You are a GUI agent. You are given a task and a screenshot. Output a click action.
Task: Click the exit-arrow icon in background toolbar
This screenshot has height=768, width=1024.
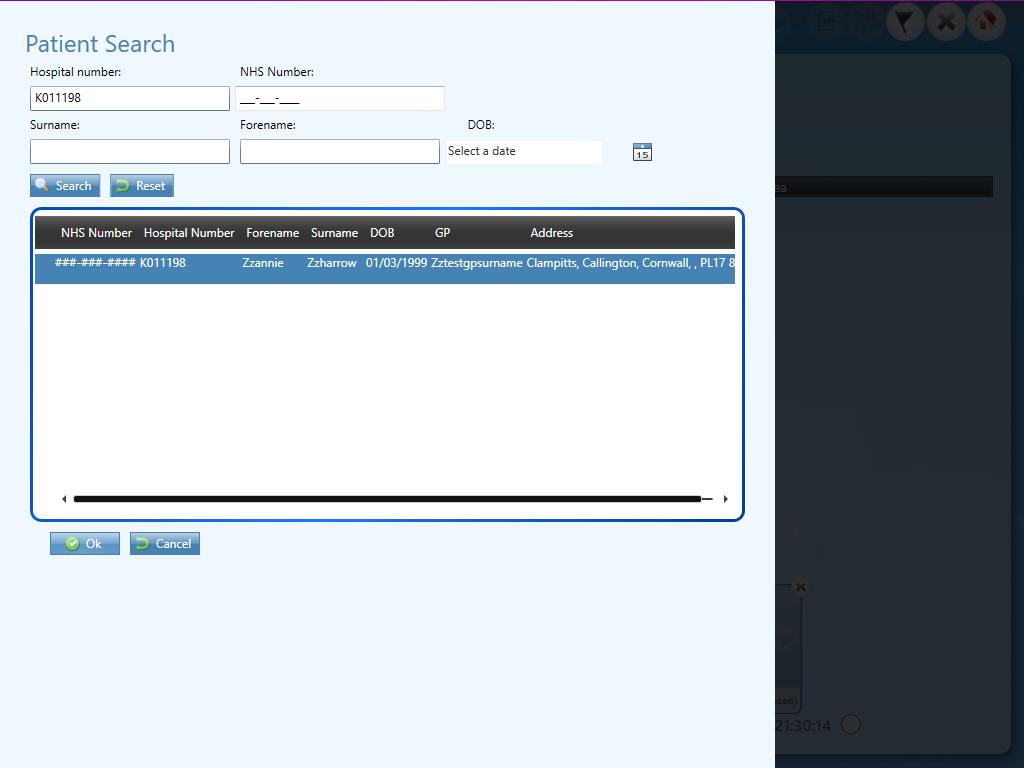coord(825,22)
